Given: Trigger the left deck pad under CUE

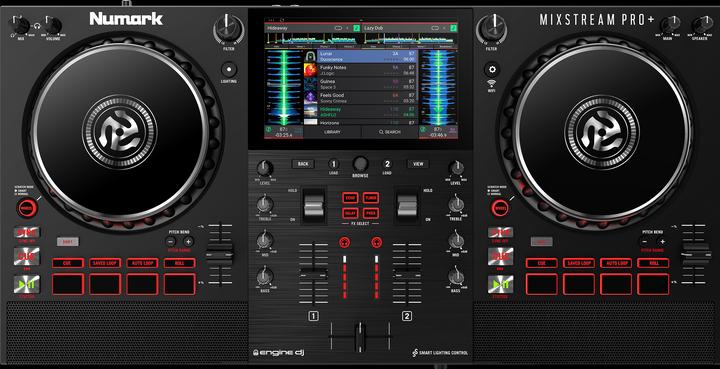Looking at the screenshot, I should pos(68,284).
